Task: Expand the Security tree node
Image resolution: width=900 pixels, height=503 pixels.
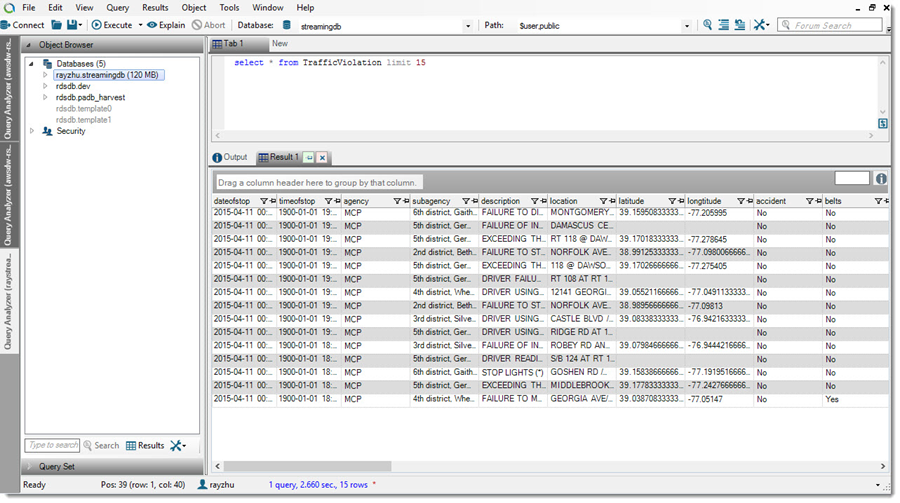Action: [33, 131]
